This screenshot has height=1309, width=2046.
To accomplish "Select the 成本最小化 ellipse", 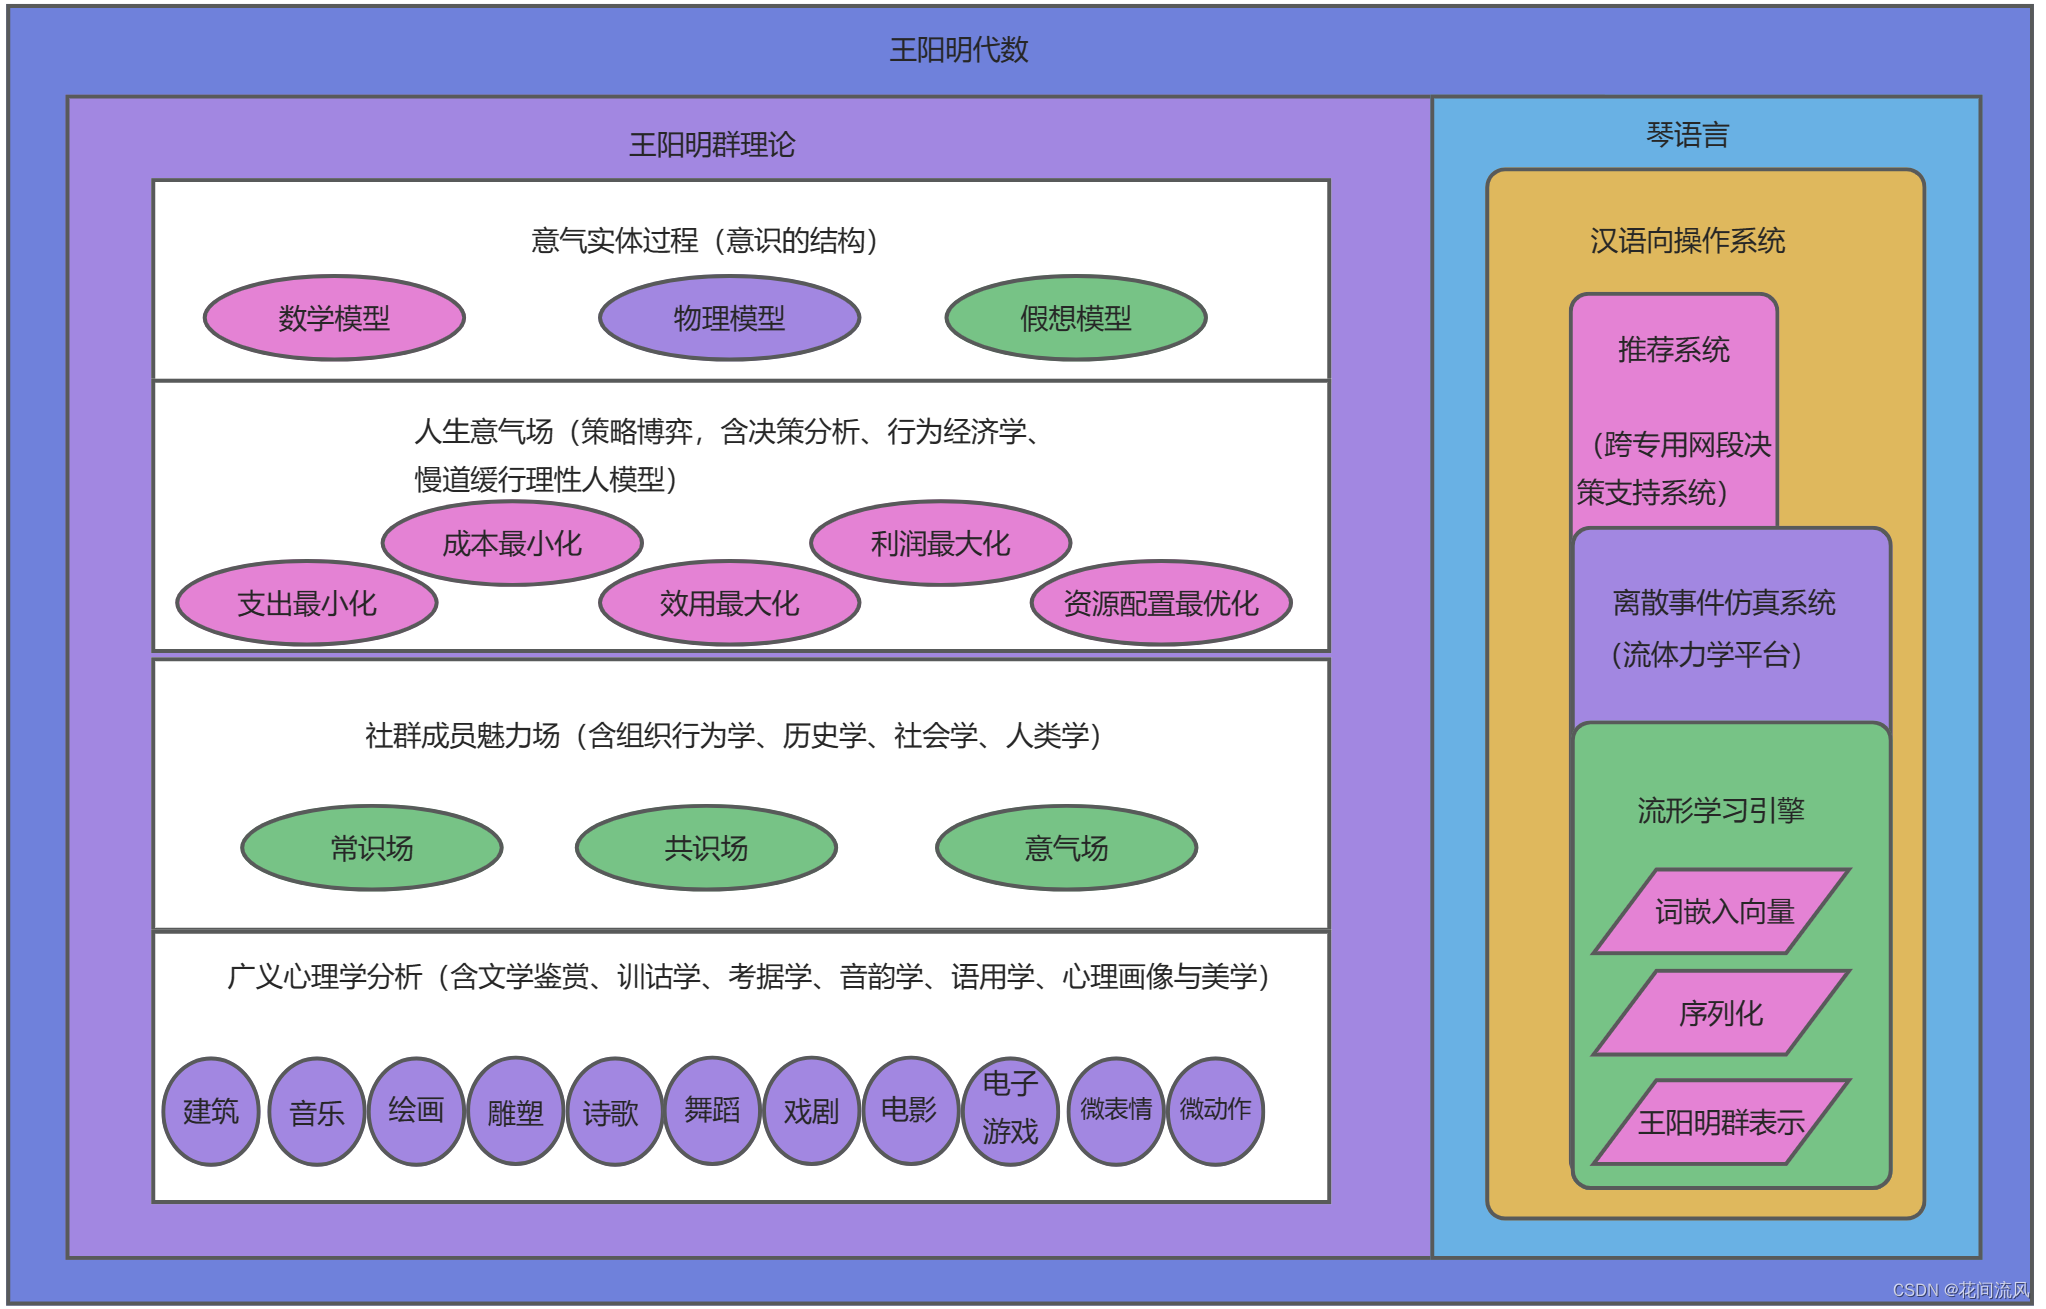I will pyautogui.click(x=512, y=543).
